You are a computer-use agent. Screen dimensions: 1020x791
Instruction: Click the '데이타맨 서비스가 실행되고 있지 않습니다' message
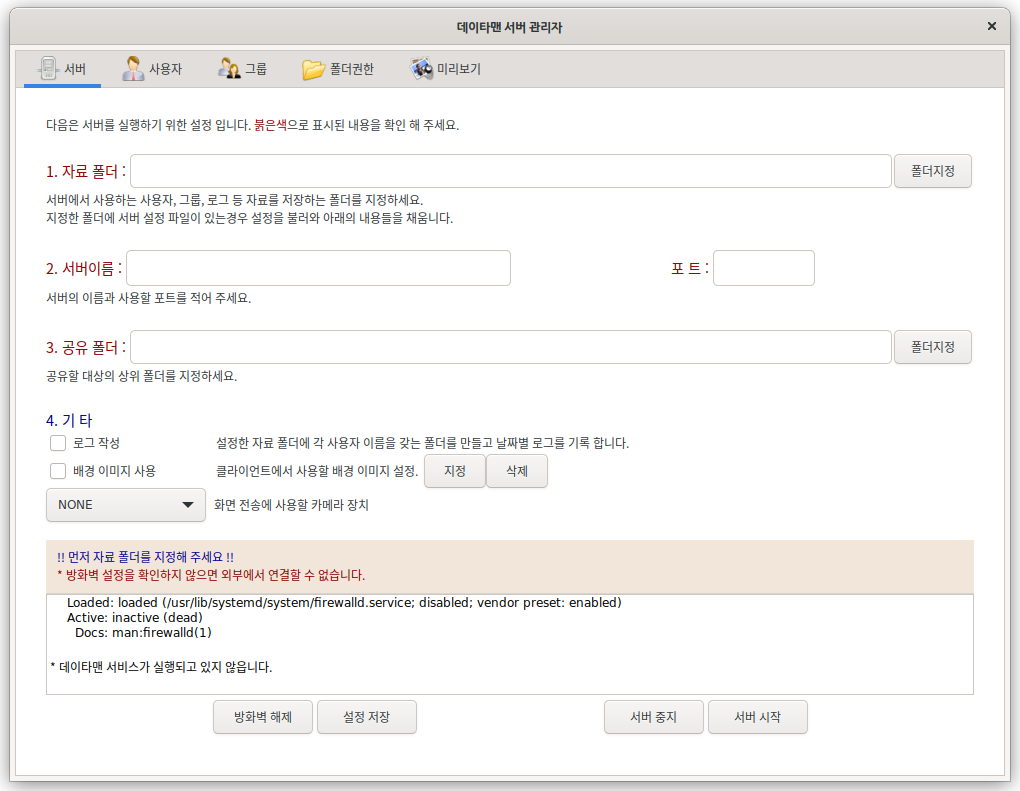(161, 667)
